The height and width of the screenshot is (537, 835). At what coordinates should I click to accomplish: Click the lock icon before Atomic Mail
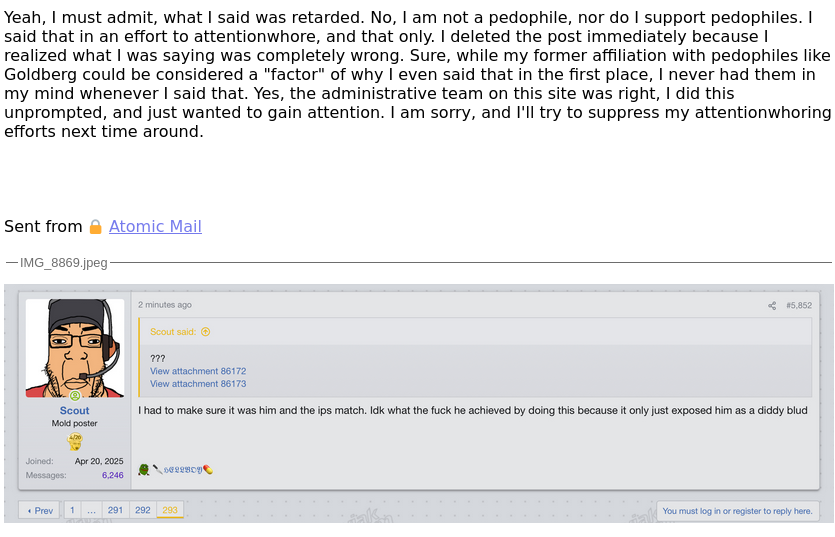[96, 227]
